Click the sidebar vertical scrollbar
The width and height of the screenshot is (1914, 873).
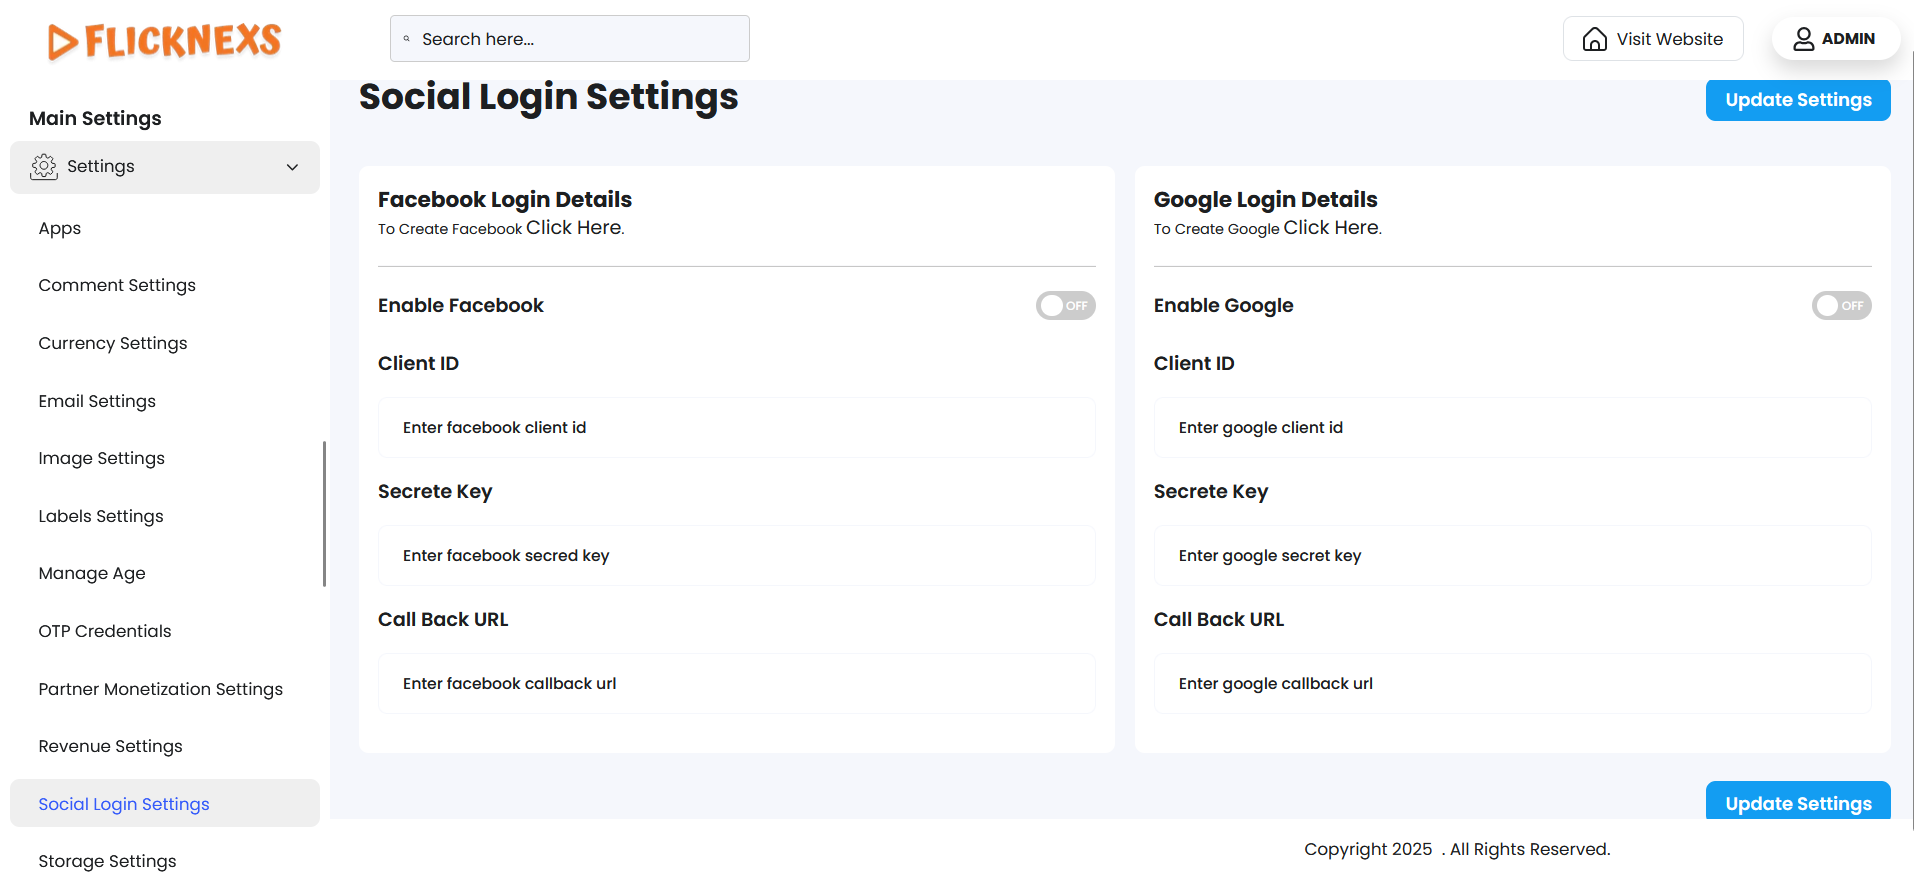pyautogui.click(x=324, y=514)
